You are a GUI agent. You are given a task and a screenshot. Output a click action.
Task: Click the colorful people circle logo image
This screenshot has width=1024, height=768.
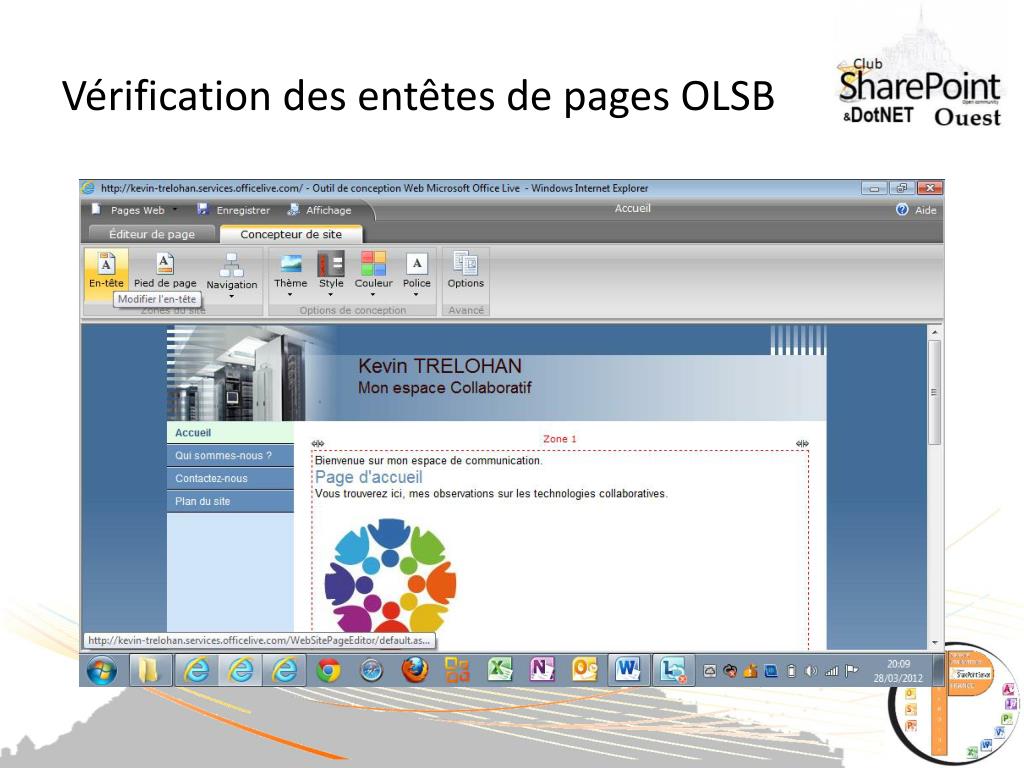tap(390, 575)
